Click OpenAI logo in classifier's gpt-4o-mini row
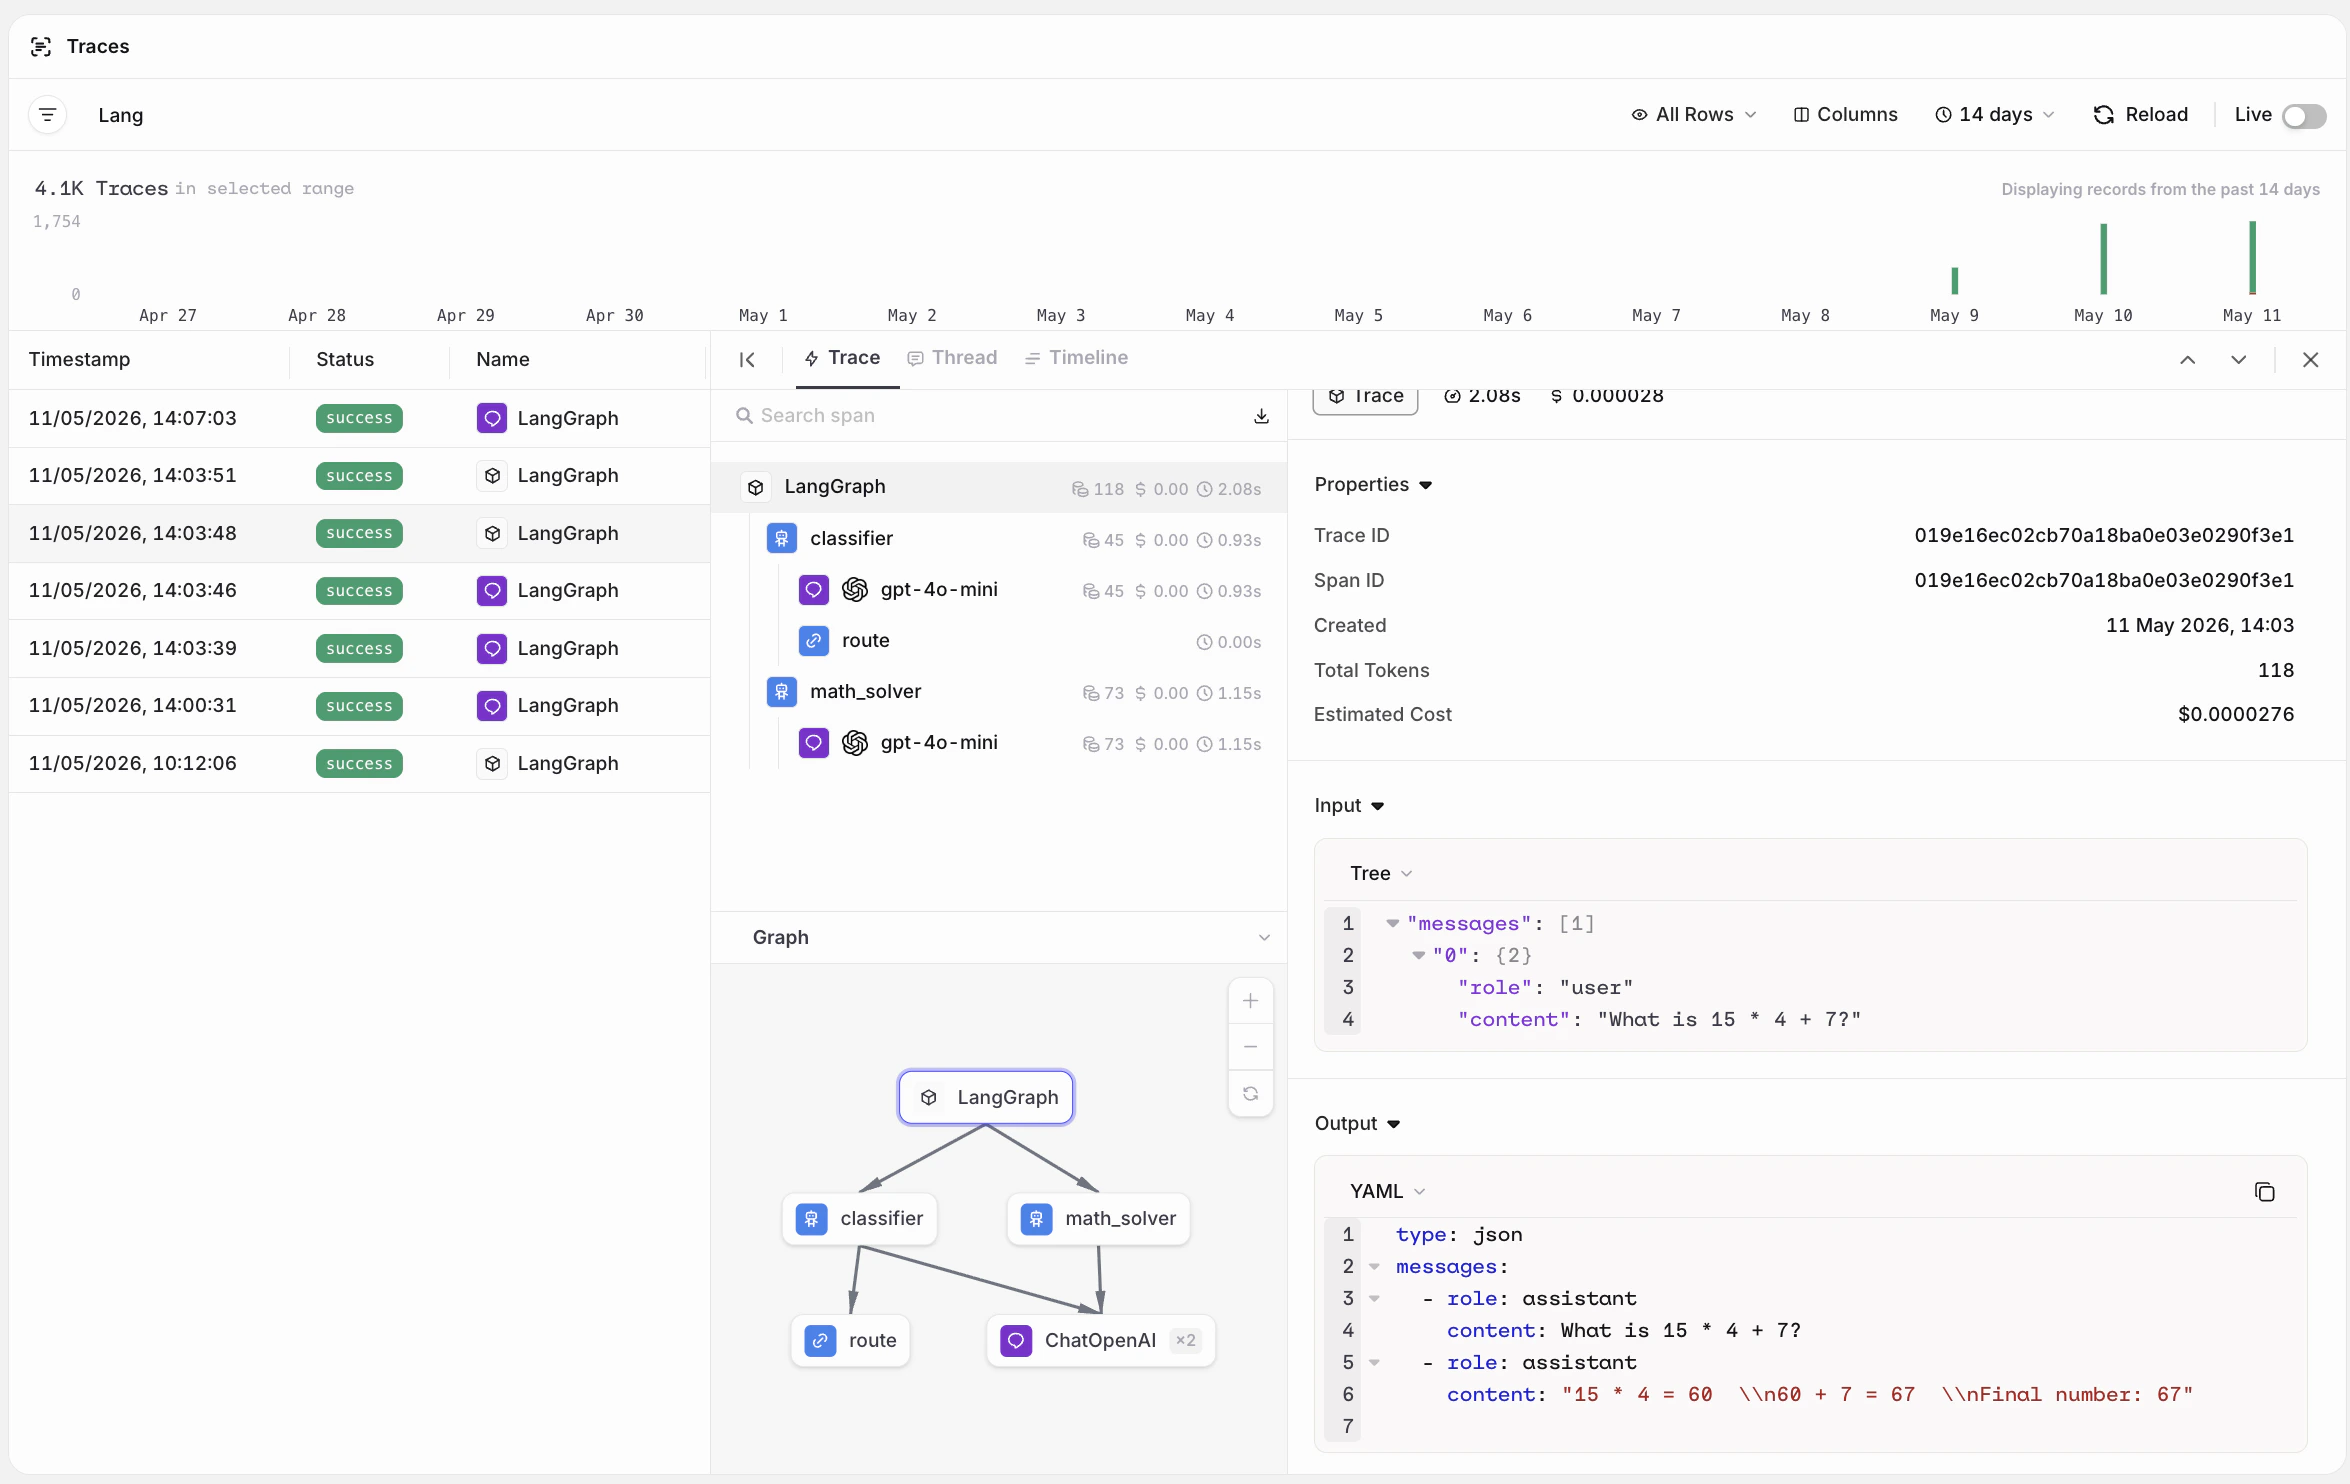 tap(855, 590)
